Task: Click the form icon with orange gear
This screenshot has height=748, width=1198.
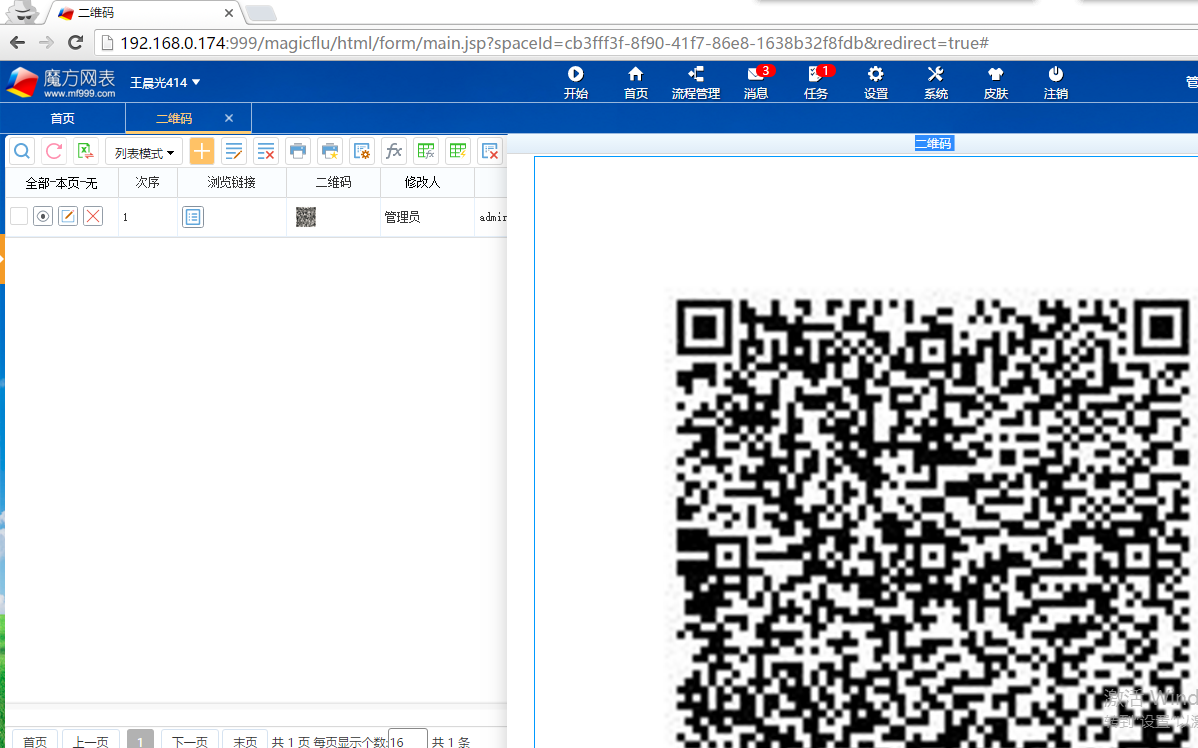Action: coord(362,151)
